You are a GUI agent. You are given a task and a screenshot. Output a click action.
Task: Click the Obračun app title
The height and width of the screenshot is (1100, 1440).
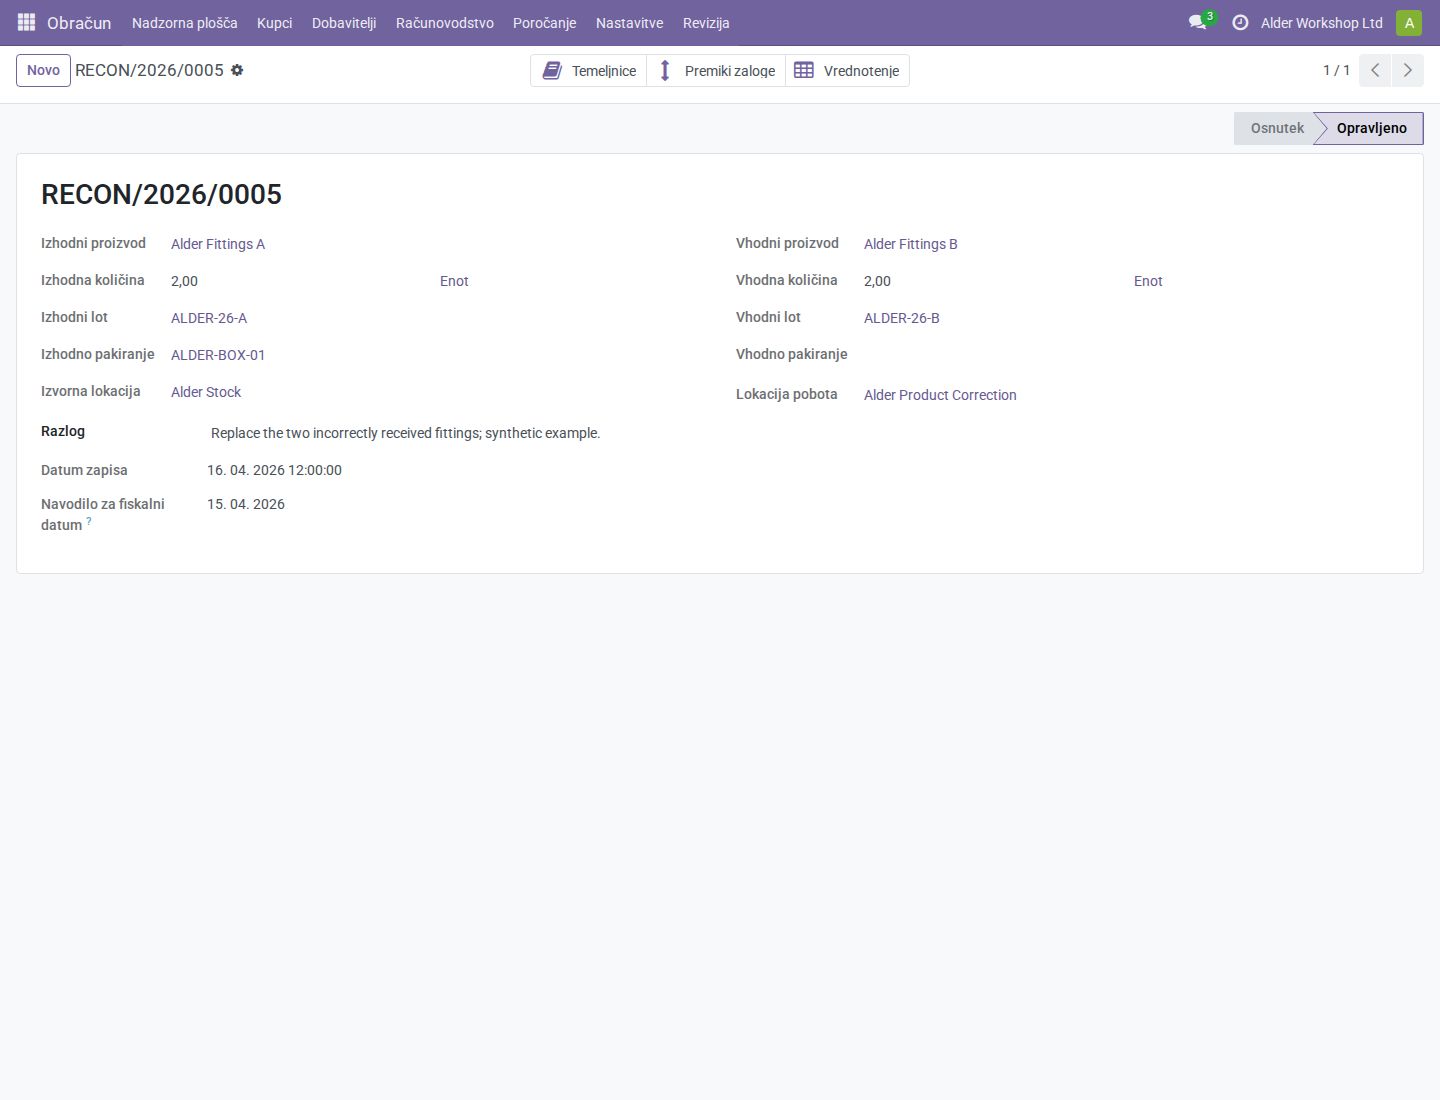(x=79, y=23)
